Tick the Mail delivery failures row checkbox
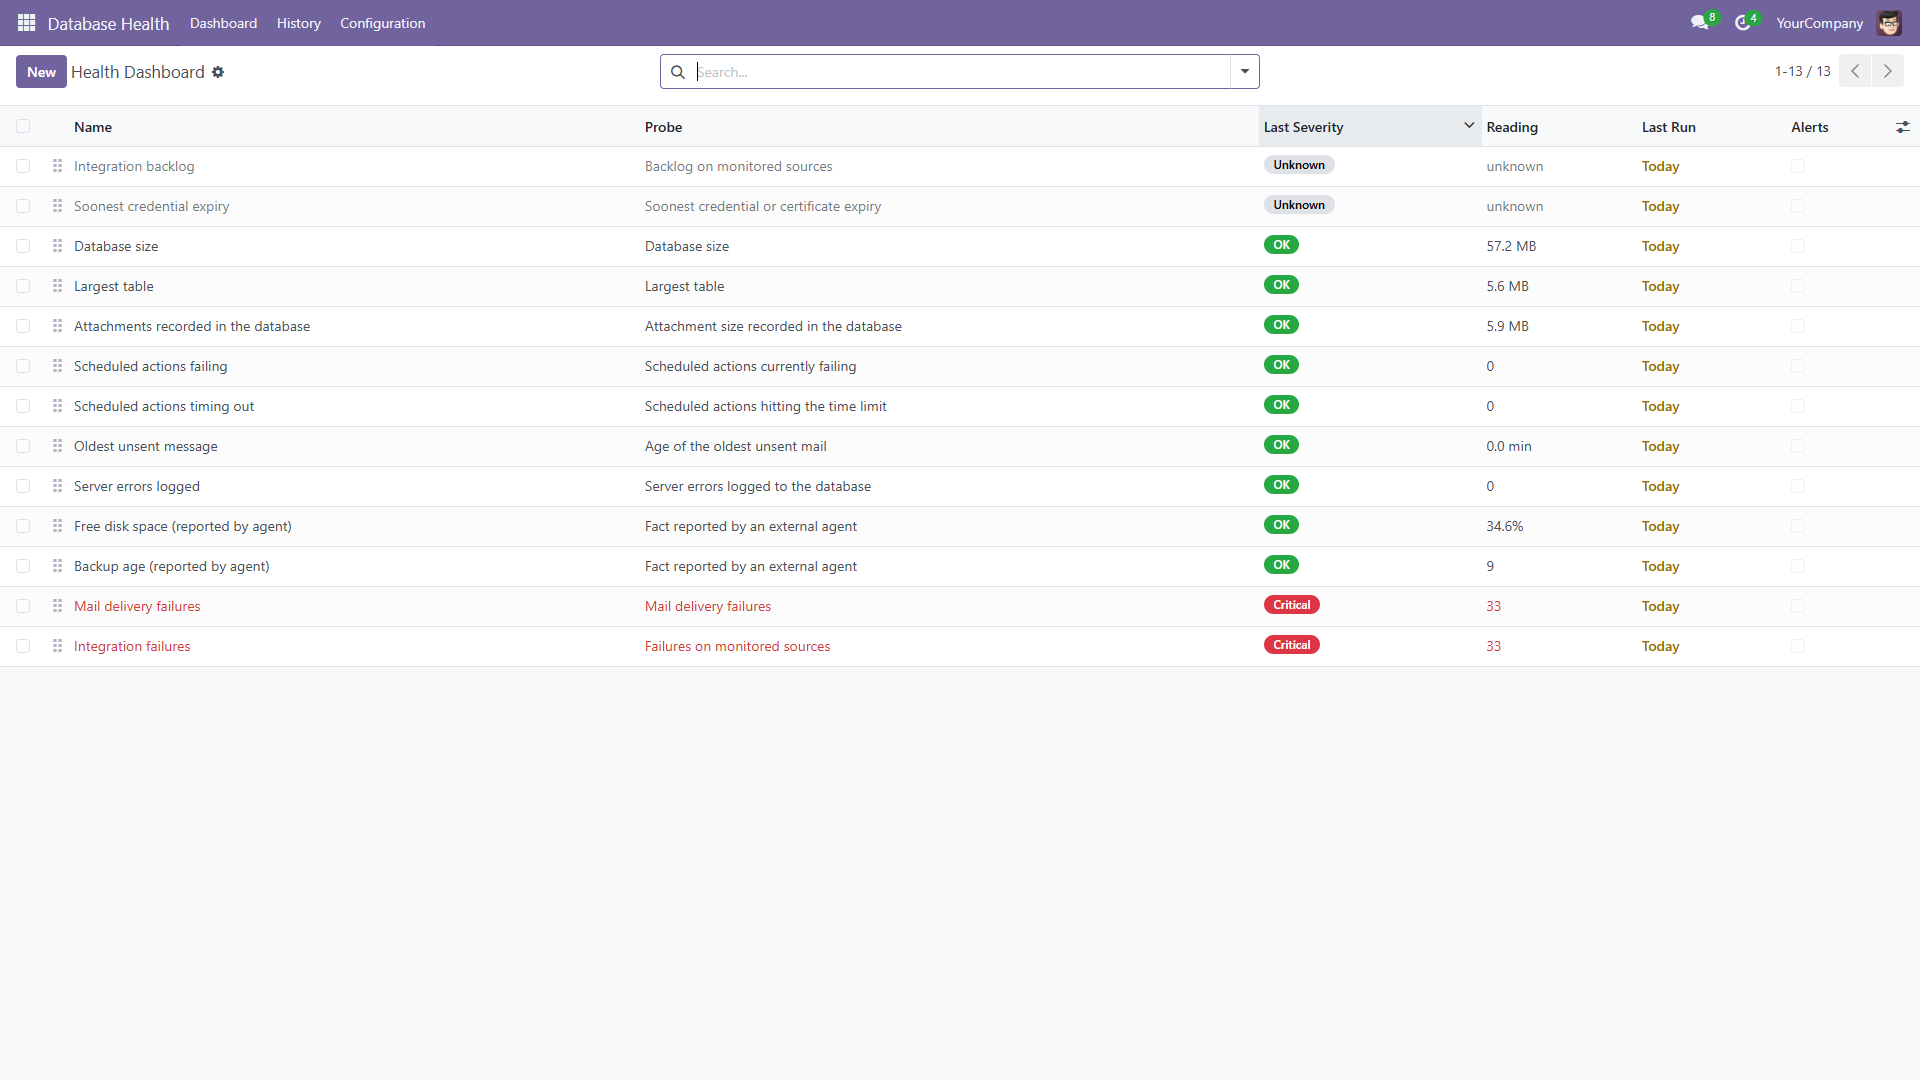1920x1080 pixels. pyautogui.click(x=23, y=606)
